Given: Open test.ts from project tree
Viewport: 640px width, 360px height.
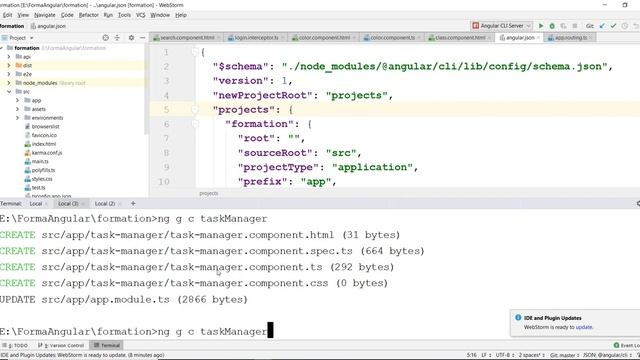Looking at the screenshot, I should 38,188.
